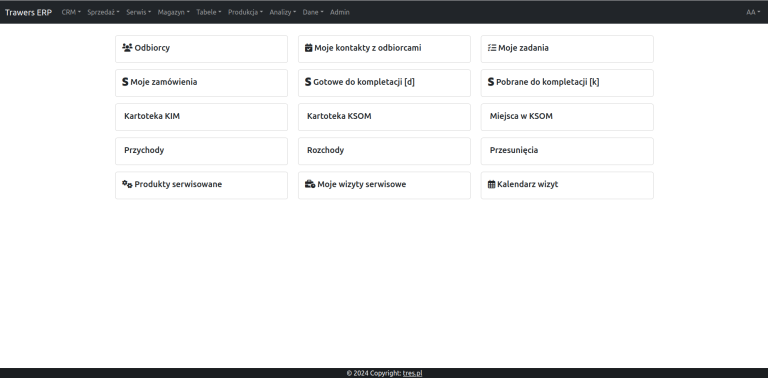Open the Magazyn dropdown menu
Viewport: 768px width, 378px height.
pos(173,12)
